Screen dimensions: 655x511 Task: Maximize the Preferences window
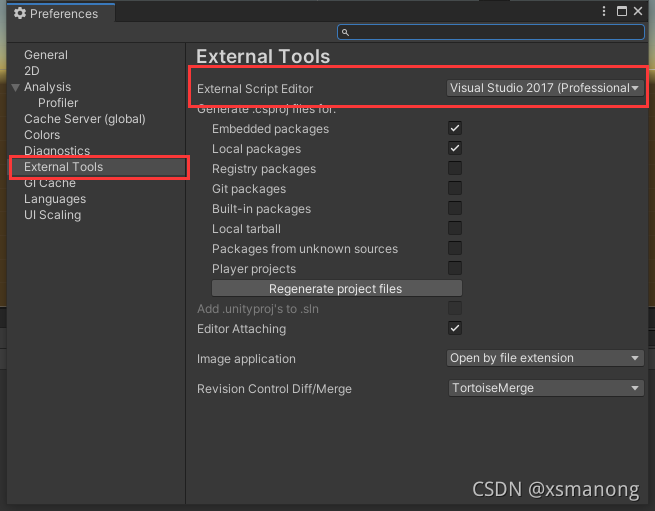coord(622,11)
